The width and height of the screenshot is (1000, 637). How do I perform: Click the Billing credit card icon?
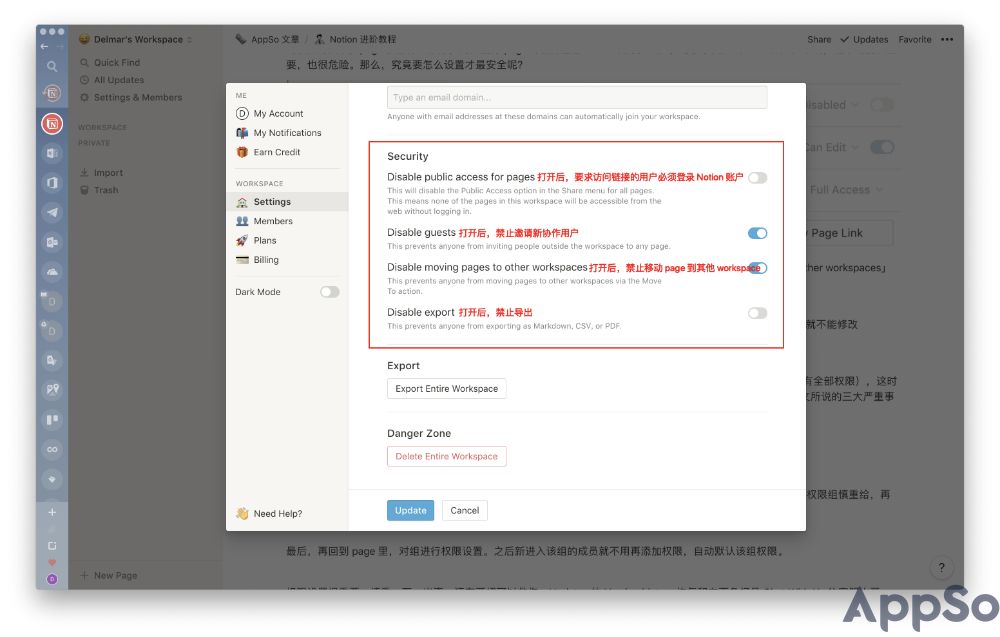coord(242,260)
